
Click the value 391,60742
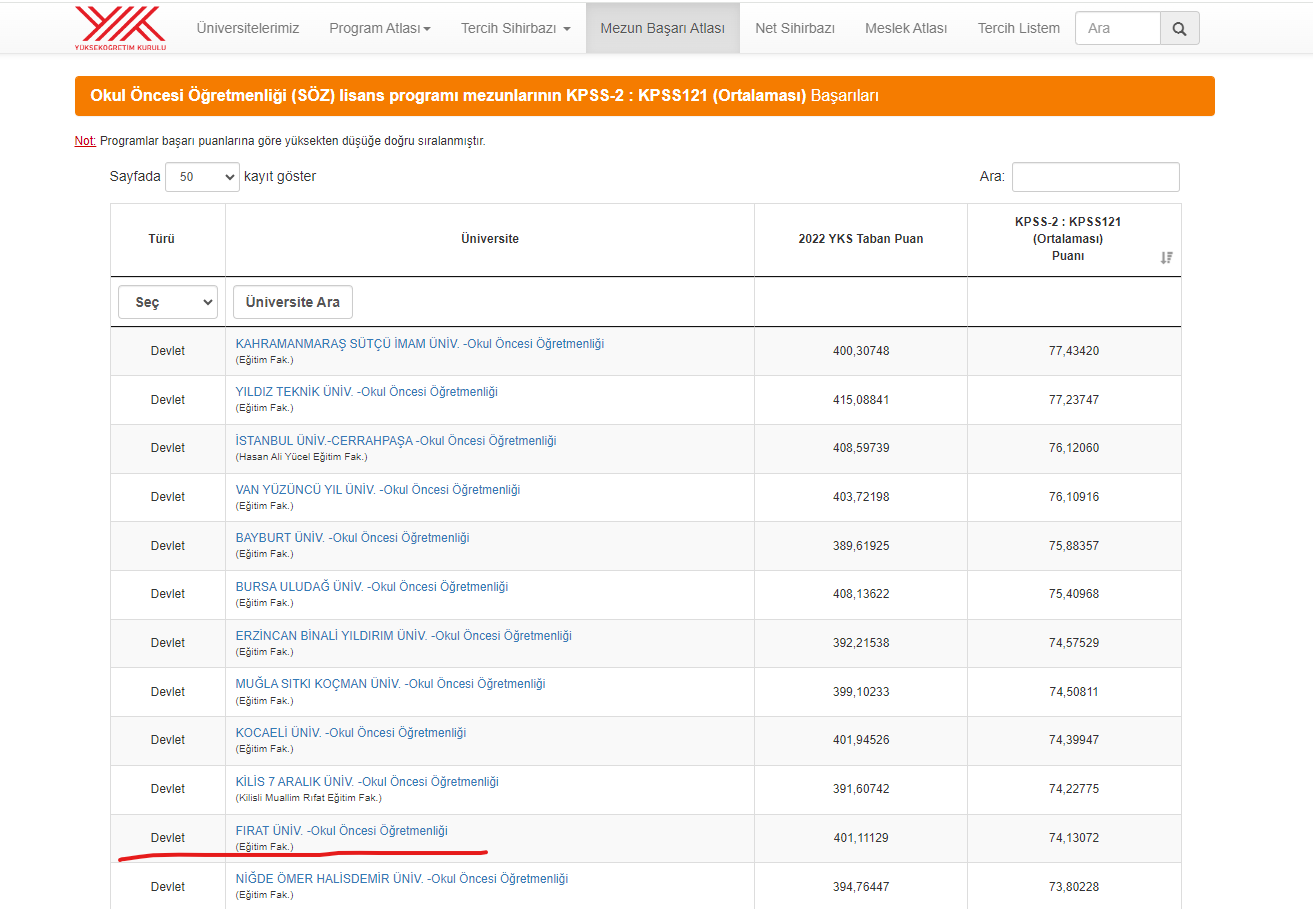pos(861,789)
